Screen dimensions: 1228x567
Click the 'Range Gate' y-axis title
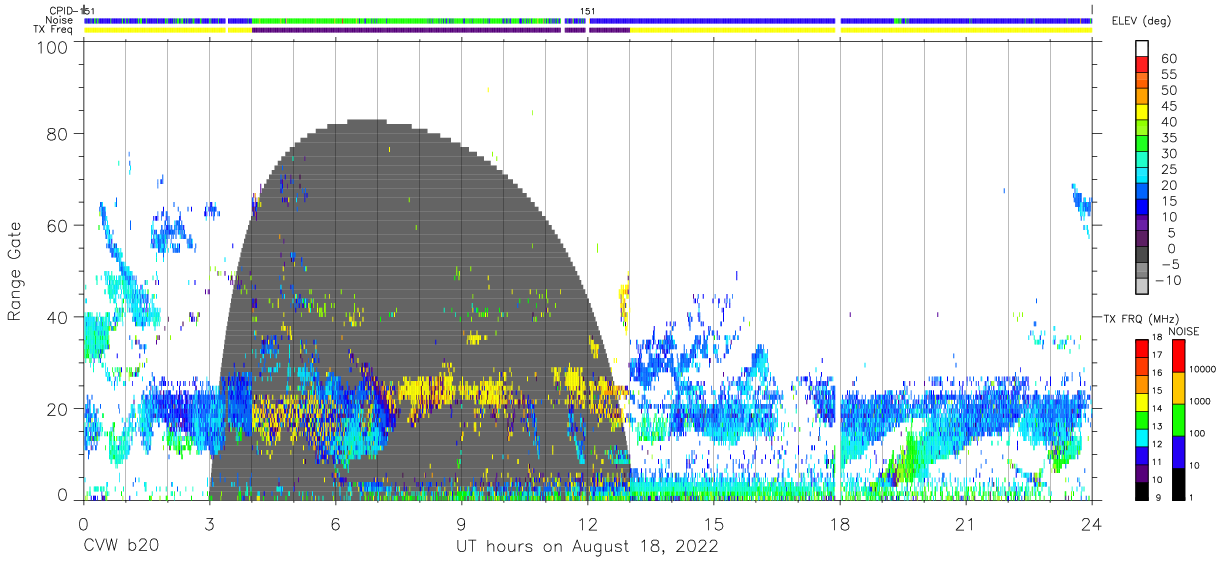pos(15,272)
